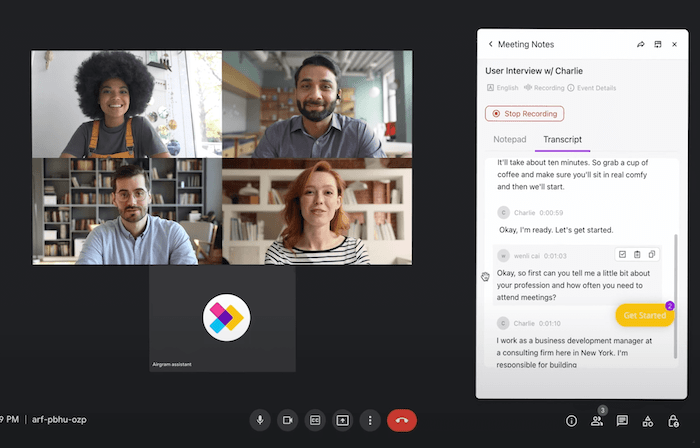The image size is (700, 448).
Task: Select video tile of bearded man with earpiece
Action: pos(317,104)
